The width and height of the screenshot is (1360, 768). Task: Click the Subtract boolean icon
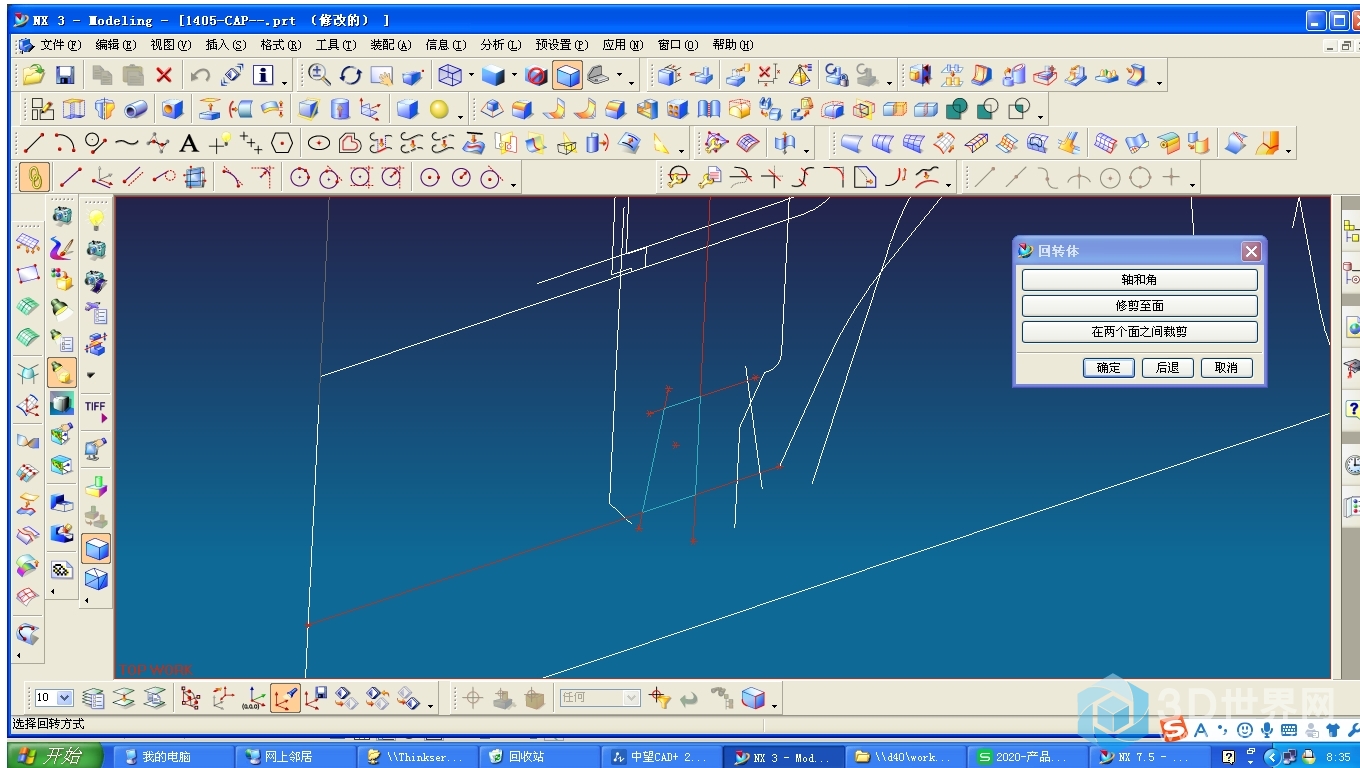click(x=988, y=109)
